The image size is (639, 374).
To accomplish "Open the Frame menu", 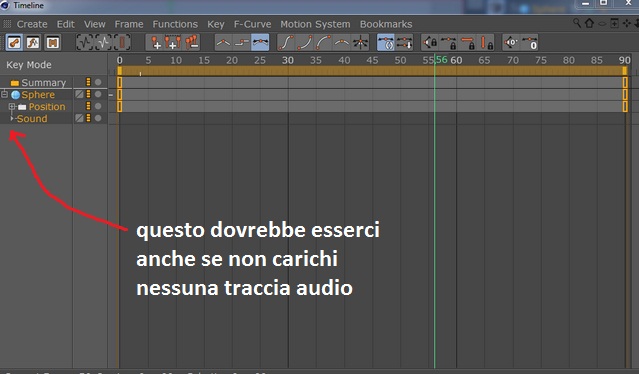I will [129, 24].
